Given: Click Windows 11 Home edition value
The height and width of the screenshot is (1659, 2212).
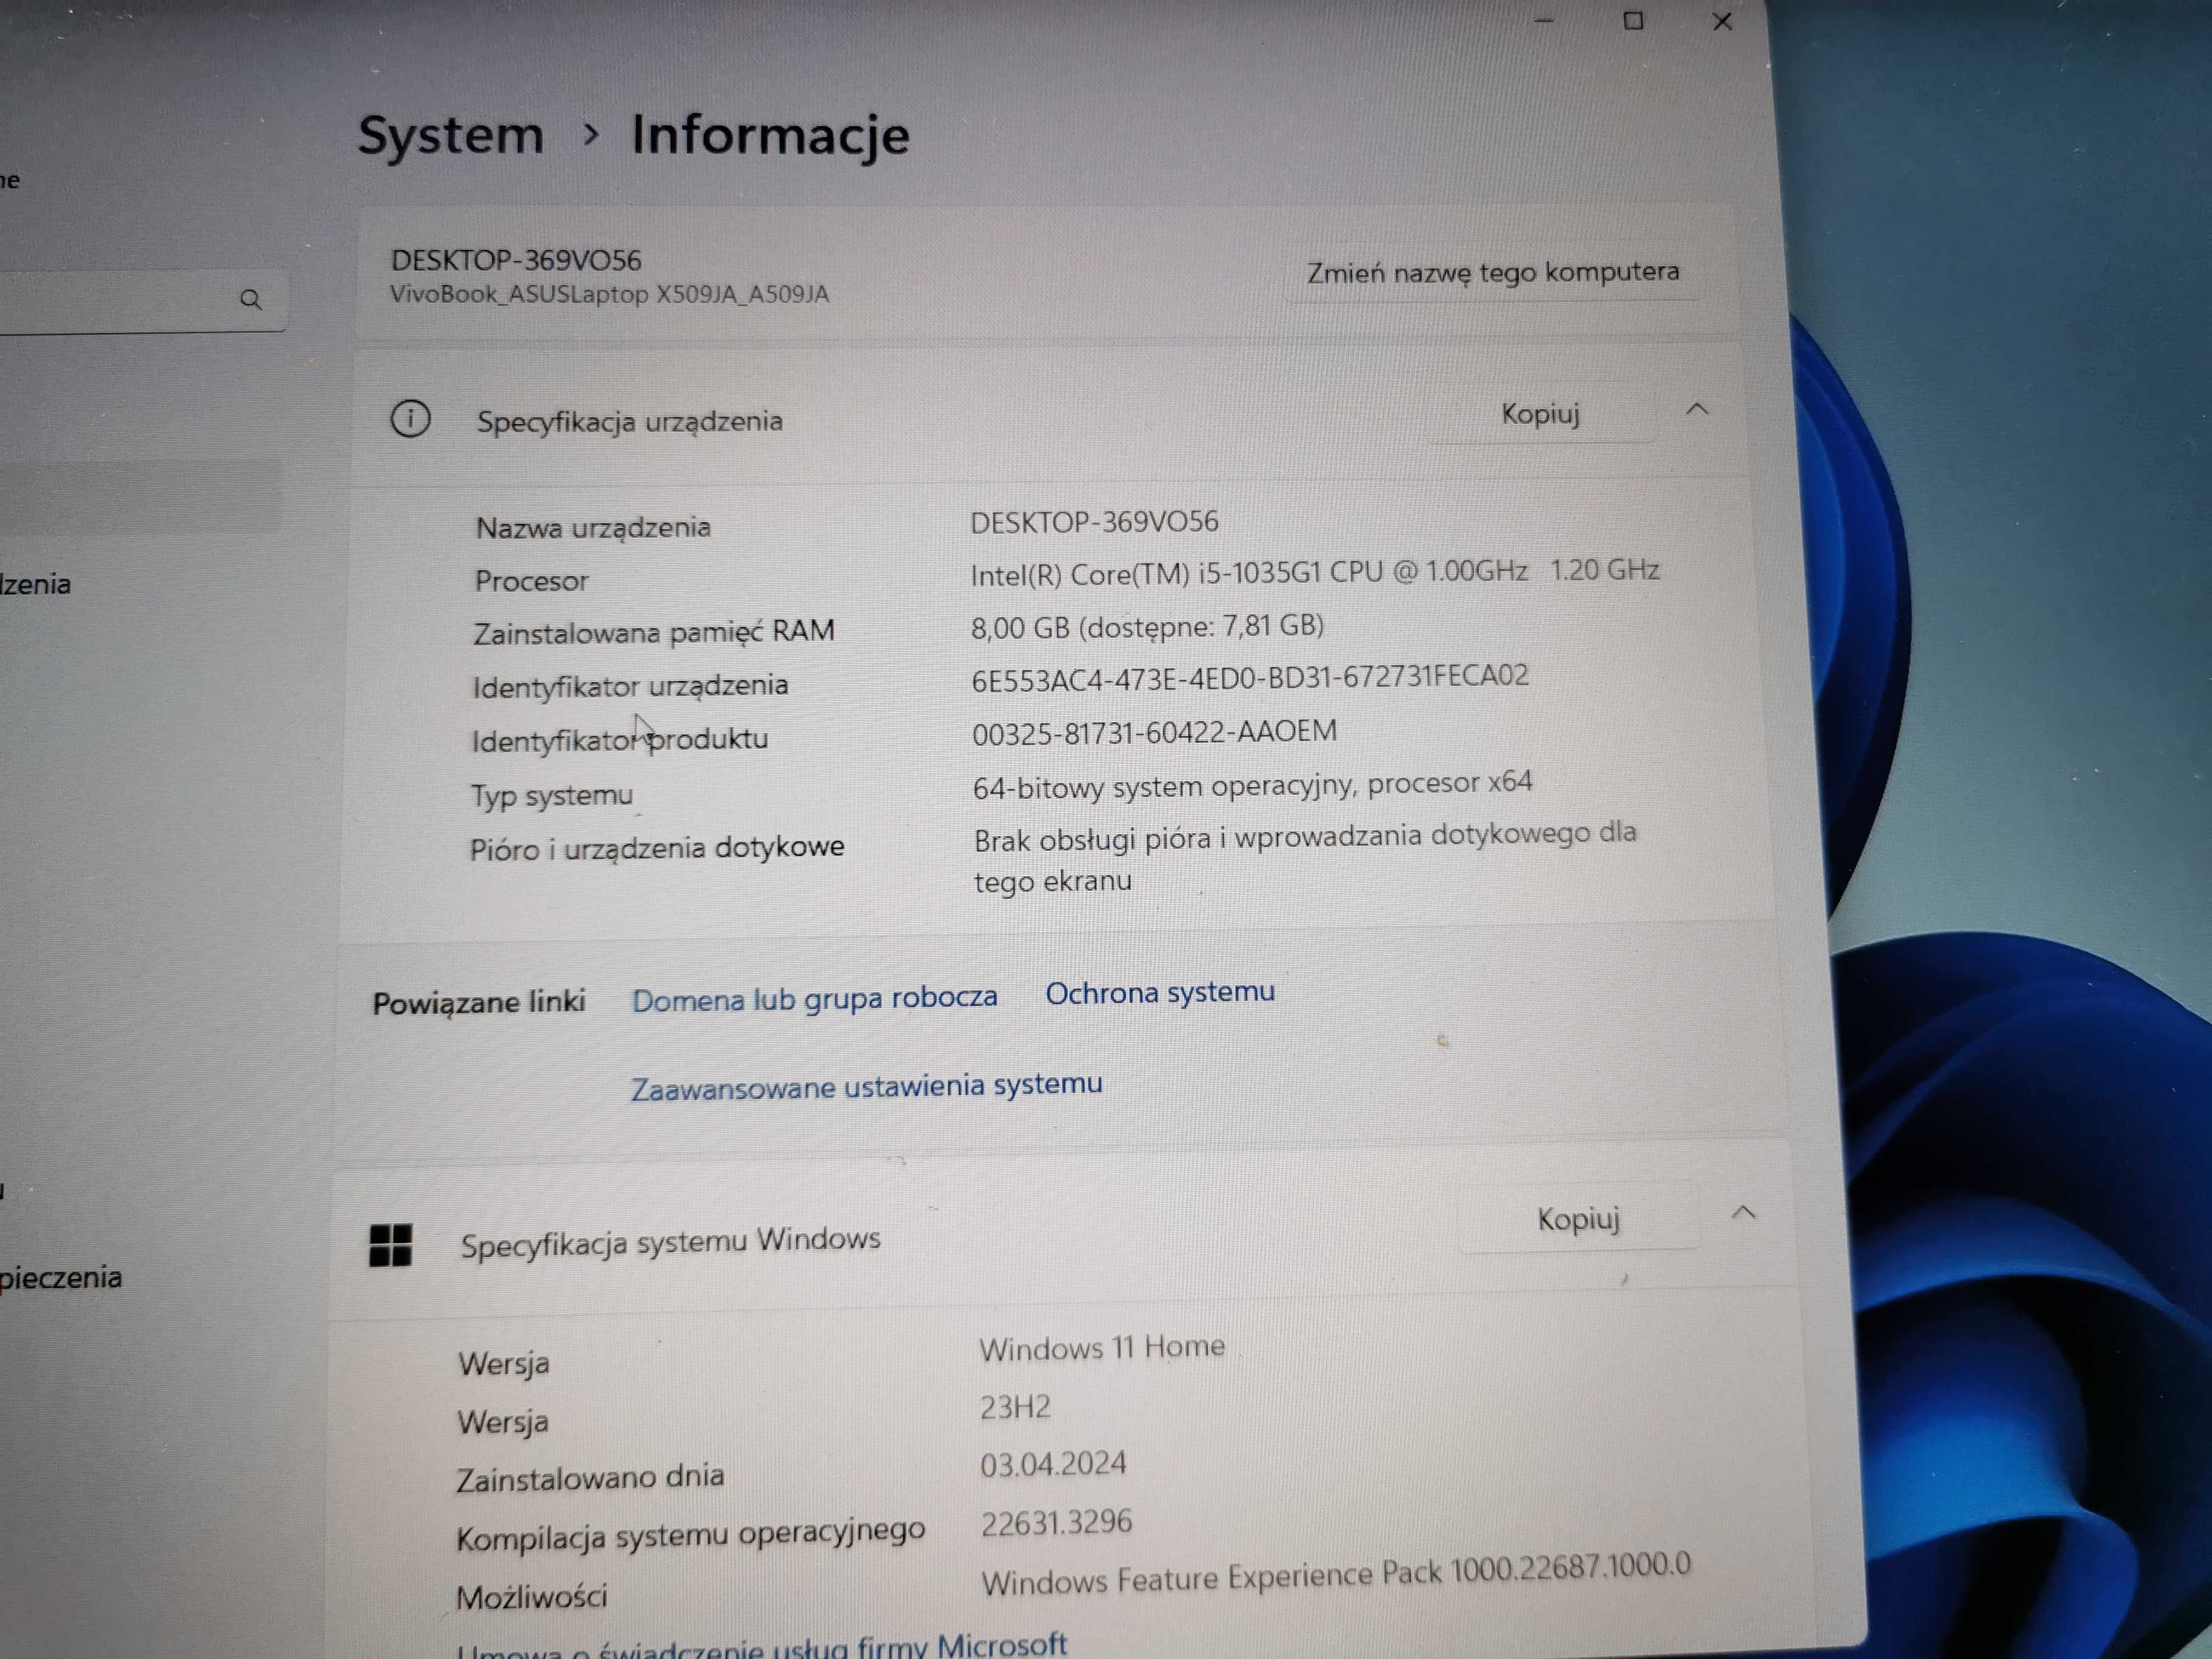Looking at the screenshot, I should pyautogui.click(x=1101, y=1348).
